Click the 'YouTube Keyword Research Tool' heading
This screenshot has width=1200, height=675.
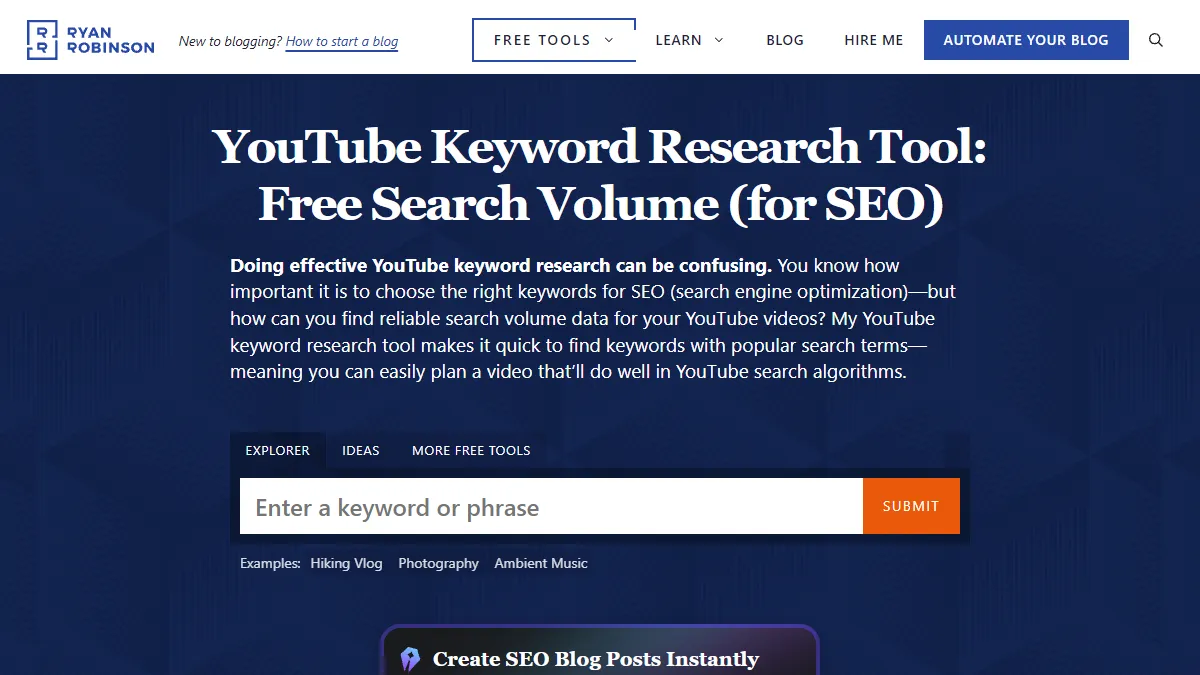coord(599,175)
